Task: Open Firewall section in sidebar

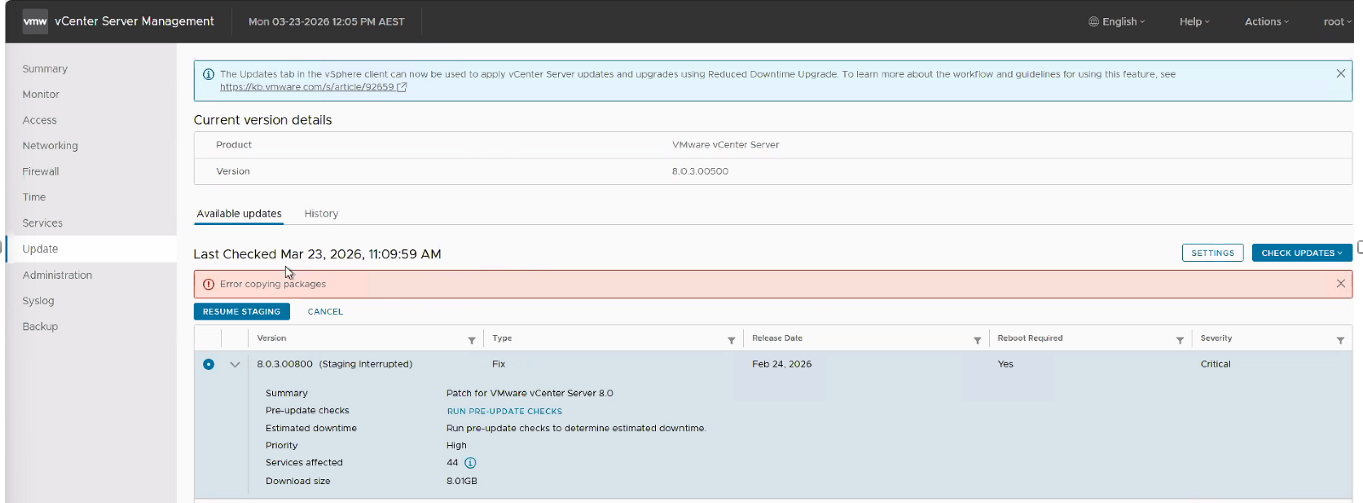Action: [x=41, y=172]
